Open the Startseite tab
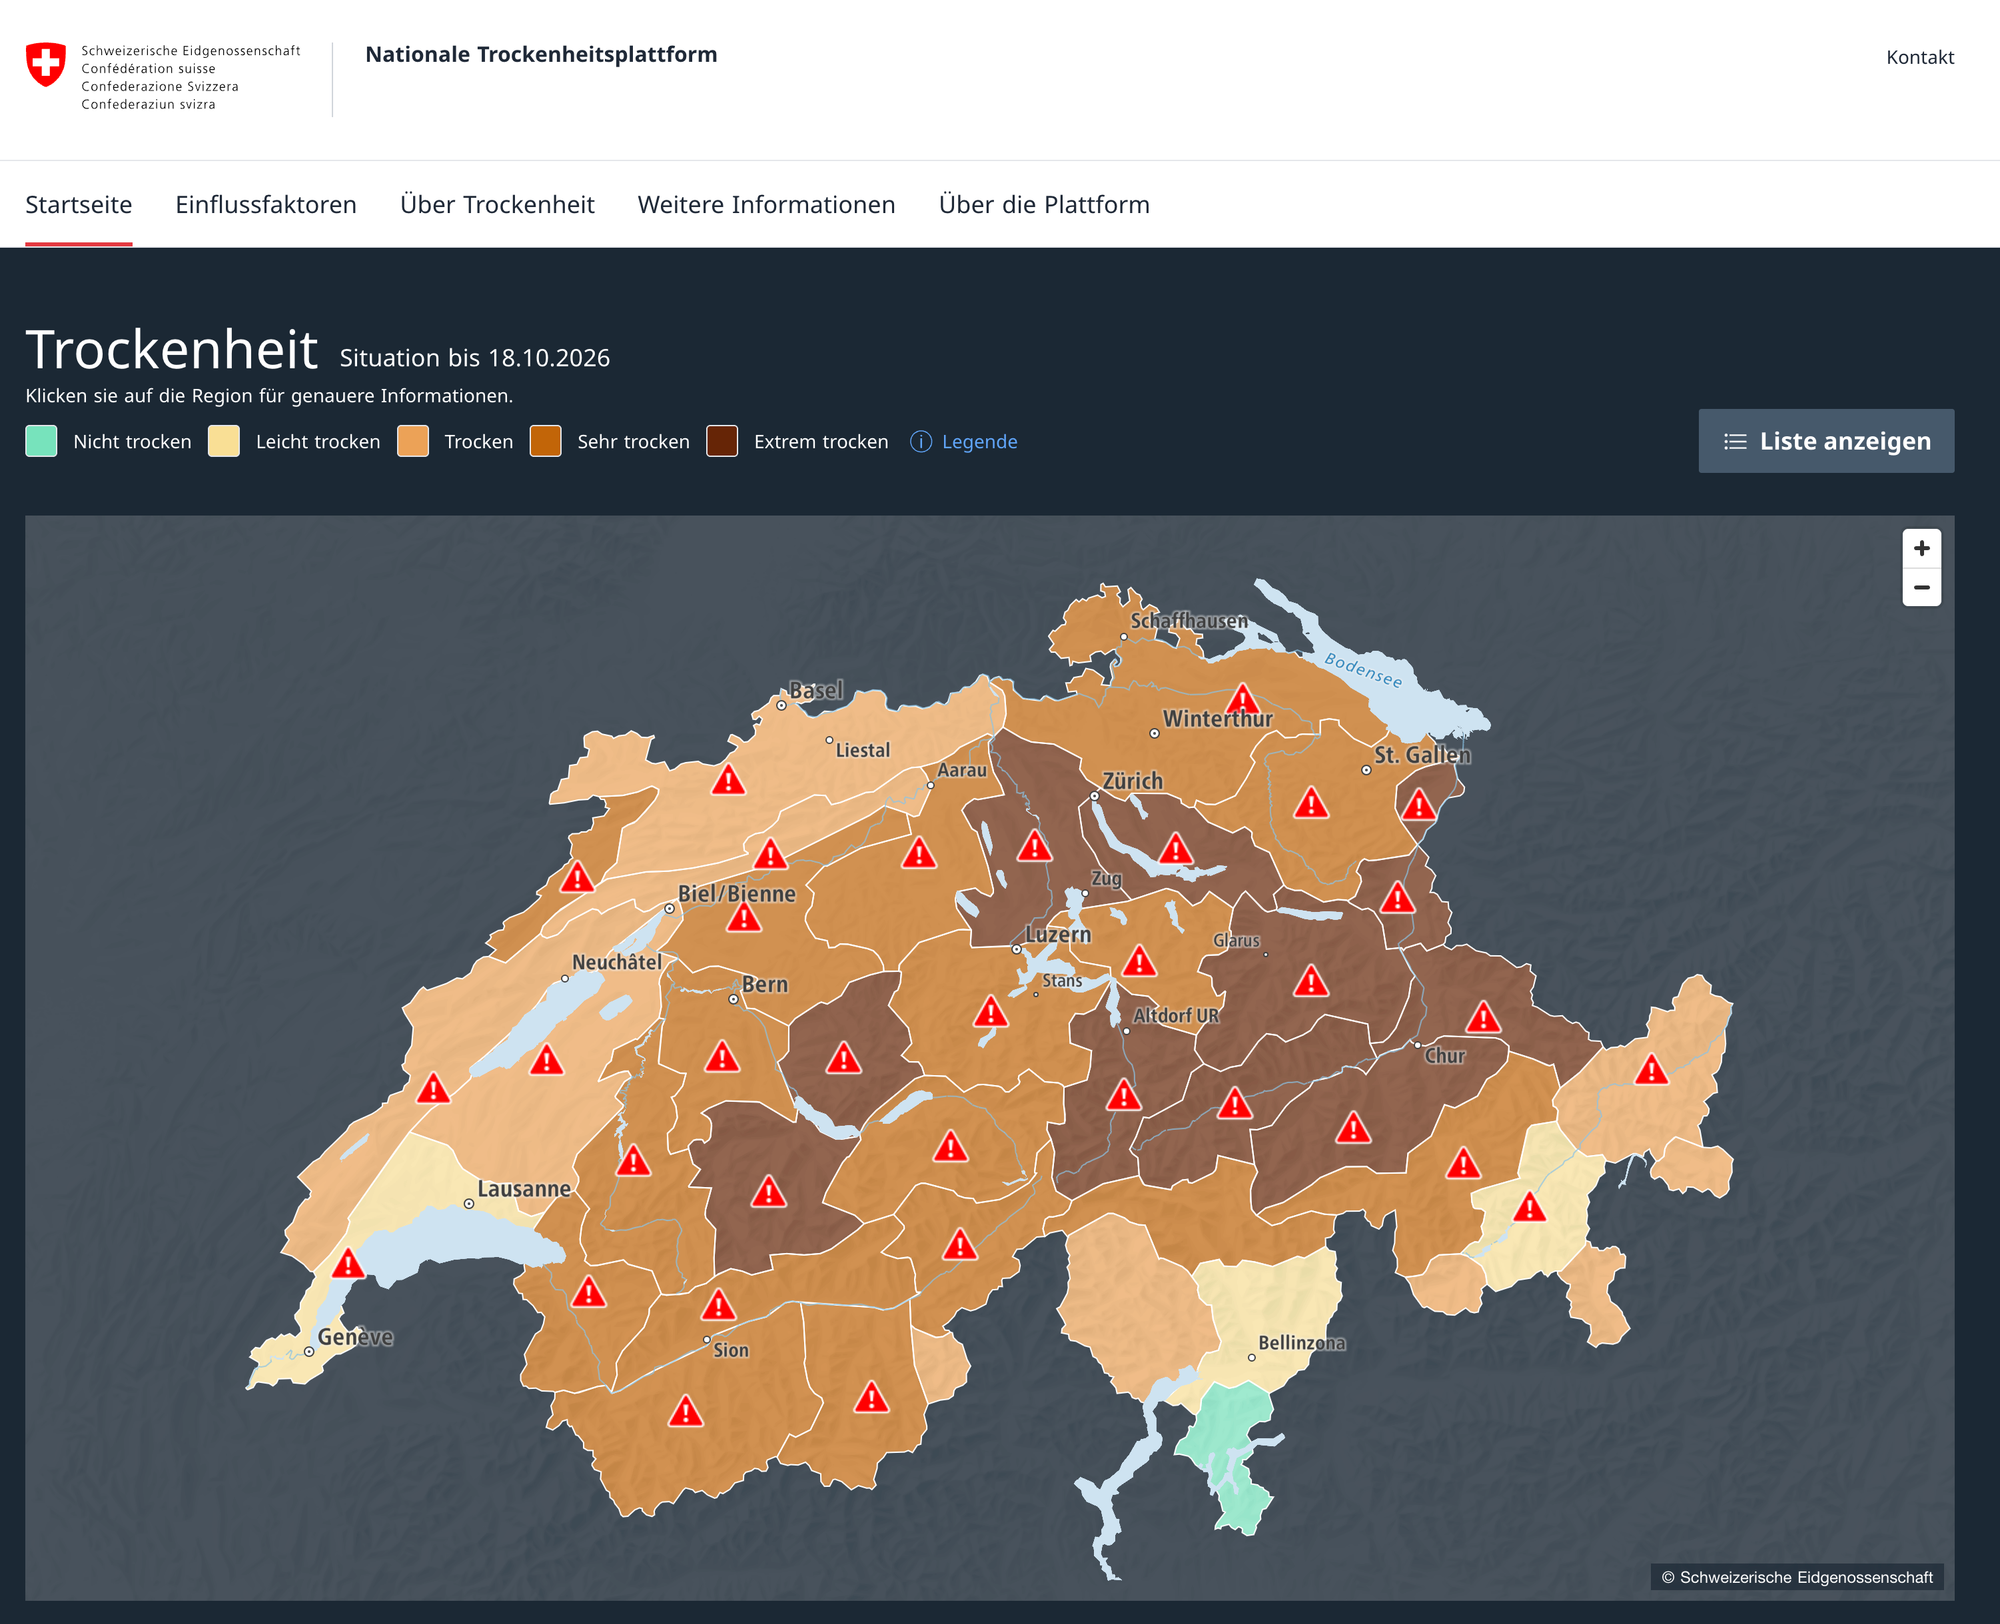2000x1624 pixels. tap(79, 205)
